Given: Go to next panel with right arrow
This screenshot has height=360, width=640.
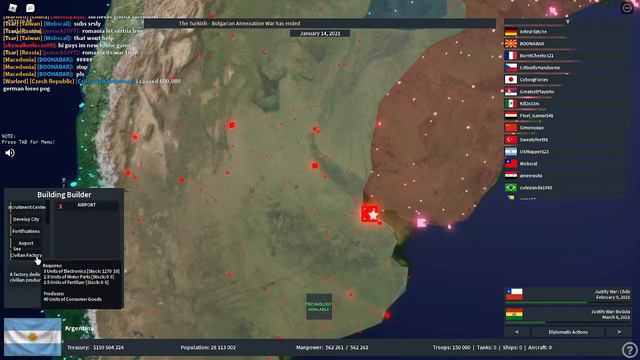Looking at the screenshot, I should click(619, 332).
